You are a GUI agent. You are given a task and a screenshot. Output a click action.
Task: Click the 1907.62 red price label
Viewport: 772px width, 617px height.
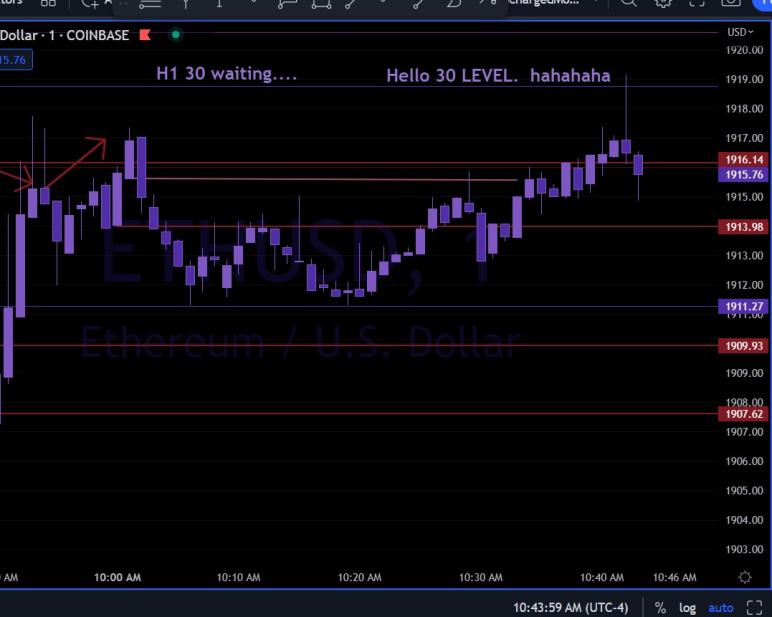[743, 414]
